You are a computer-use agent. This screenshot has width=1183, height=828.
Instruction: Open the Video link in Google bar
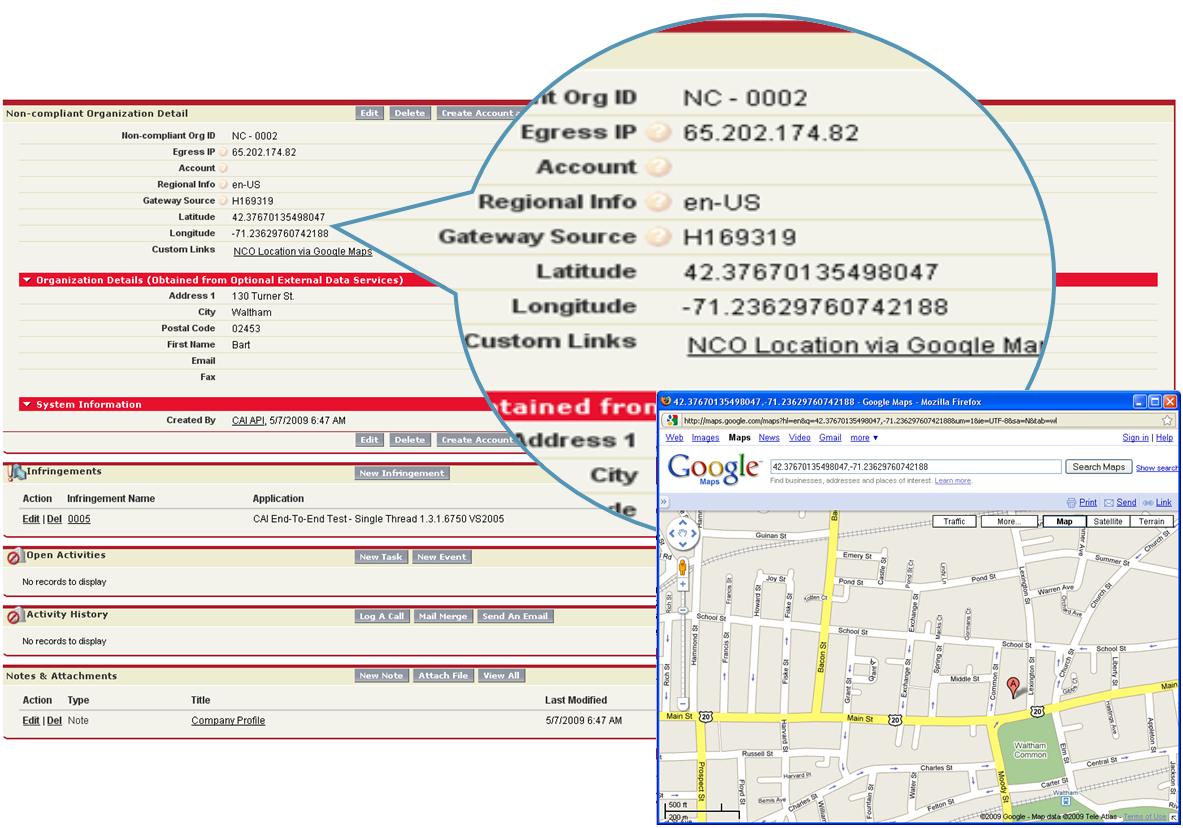(x=800, y=438)
